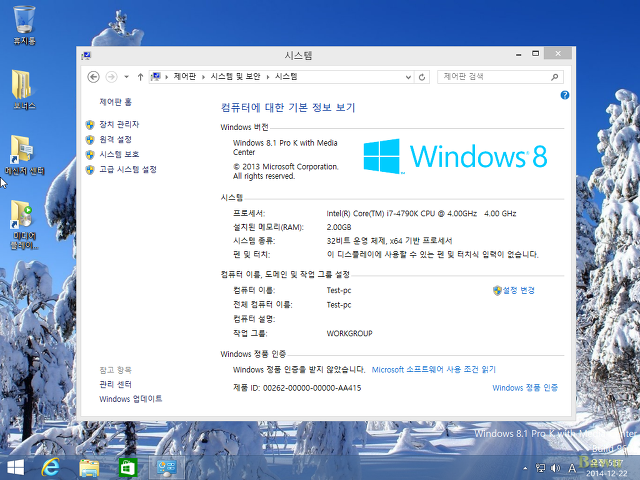
Task: Click the input language A indicator
Action: [x=572, y=468]
